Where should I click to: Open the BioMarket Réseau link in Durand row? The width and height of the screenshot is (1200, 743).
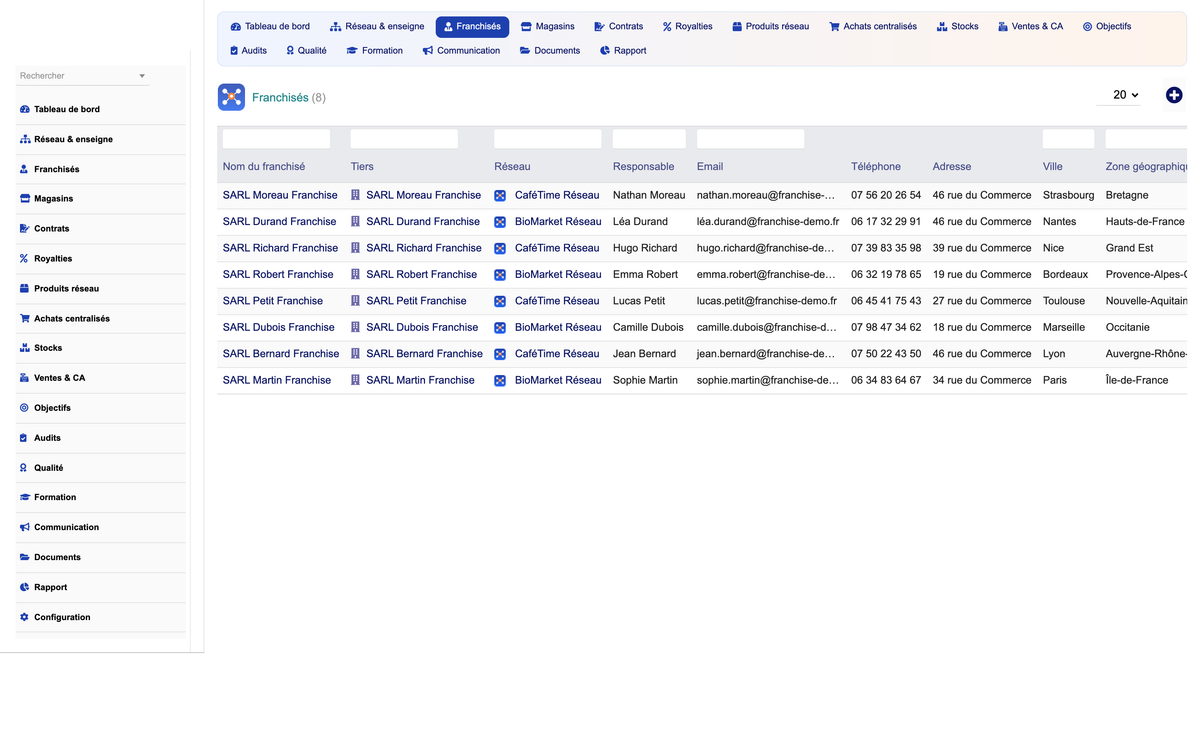[x=558, y=221]
